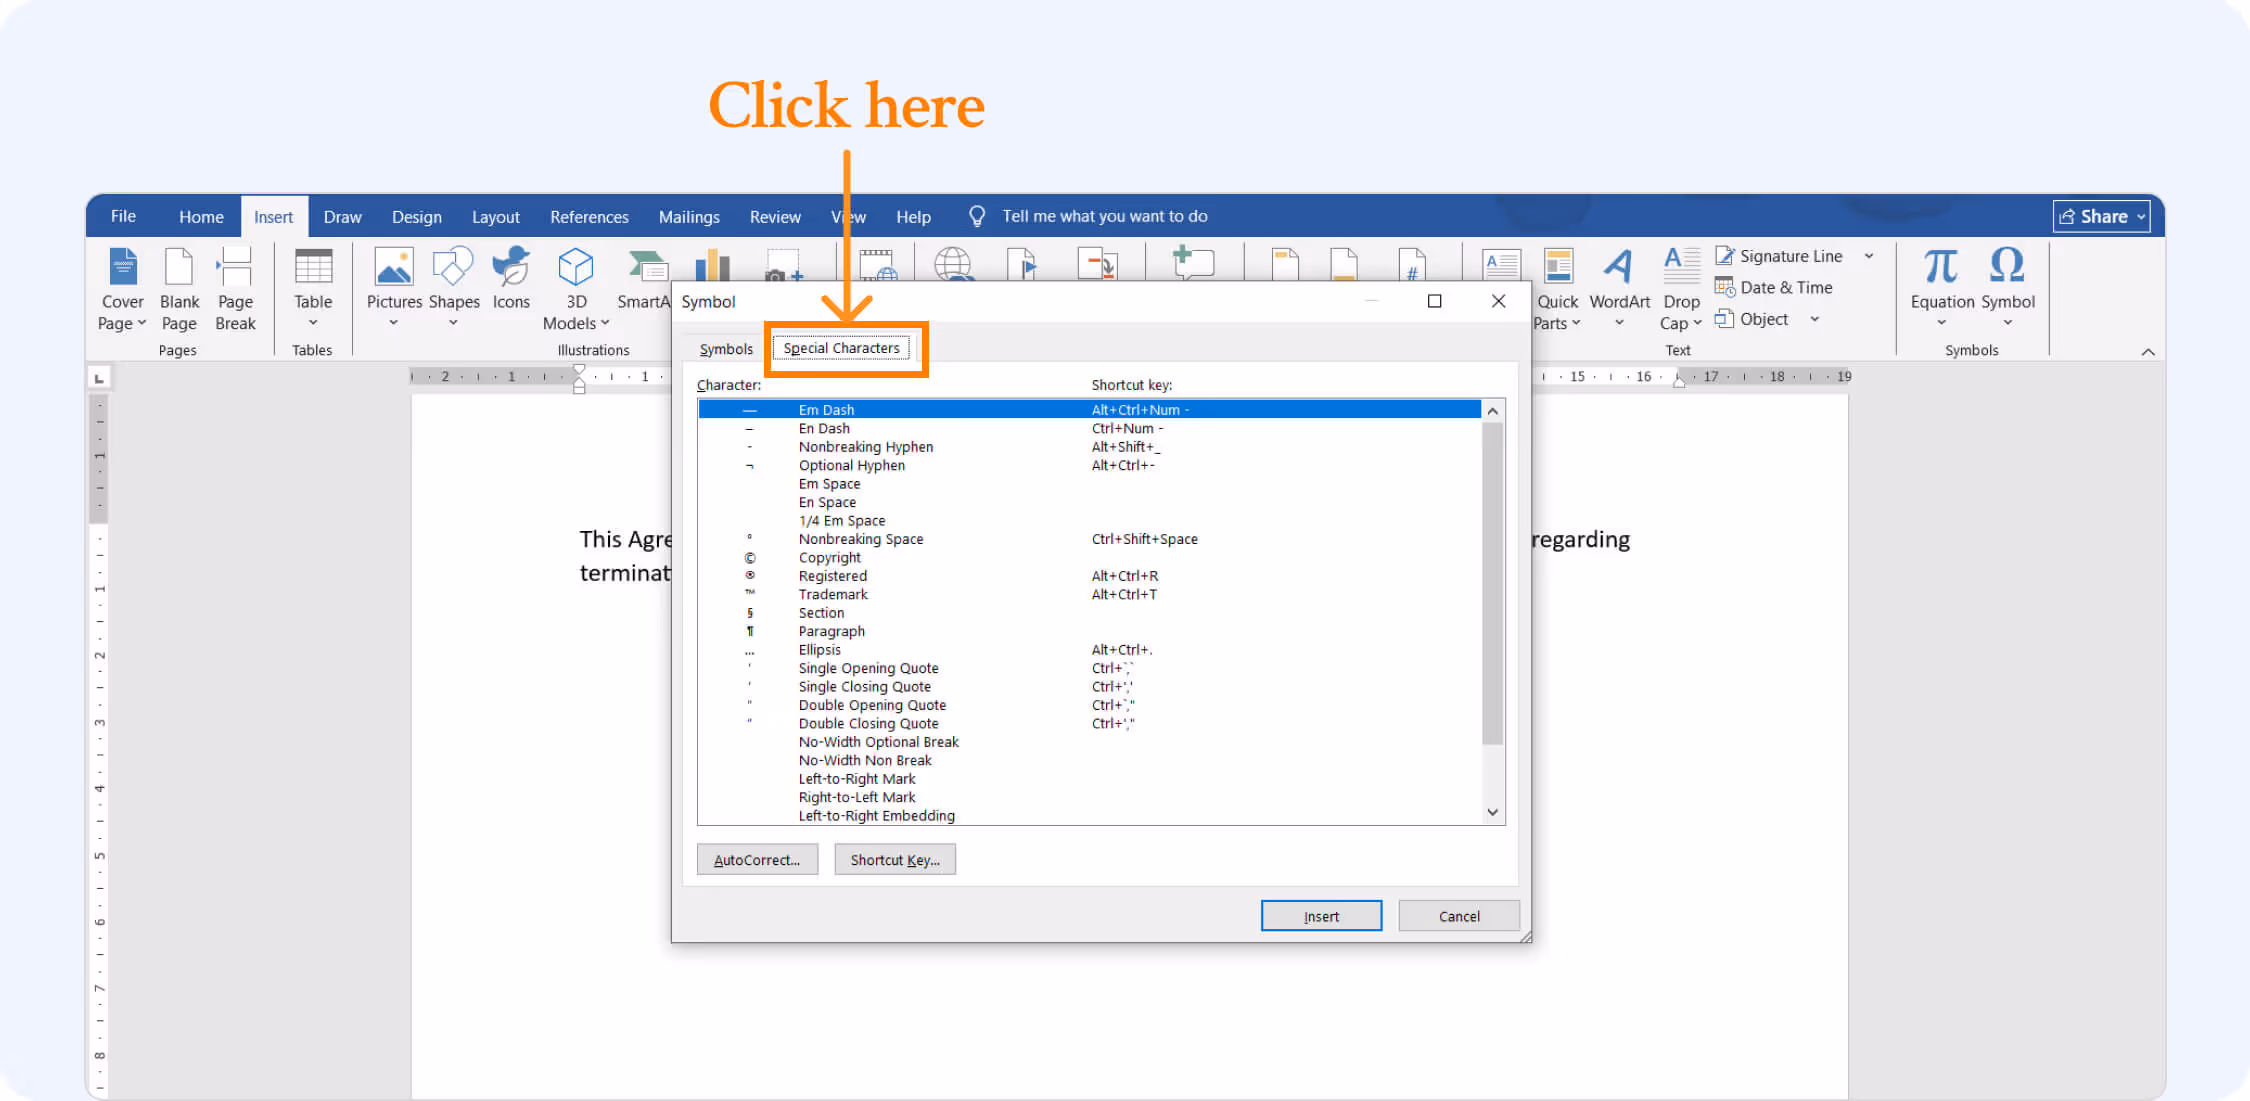2250x1101 pixels.
Task: Switch to the Special Characters tab
Action: pyautogui.click(x=841, y=348)
